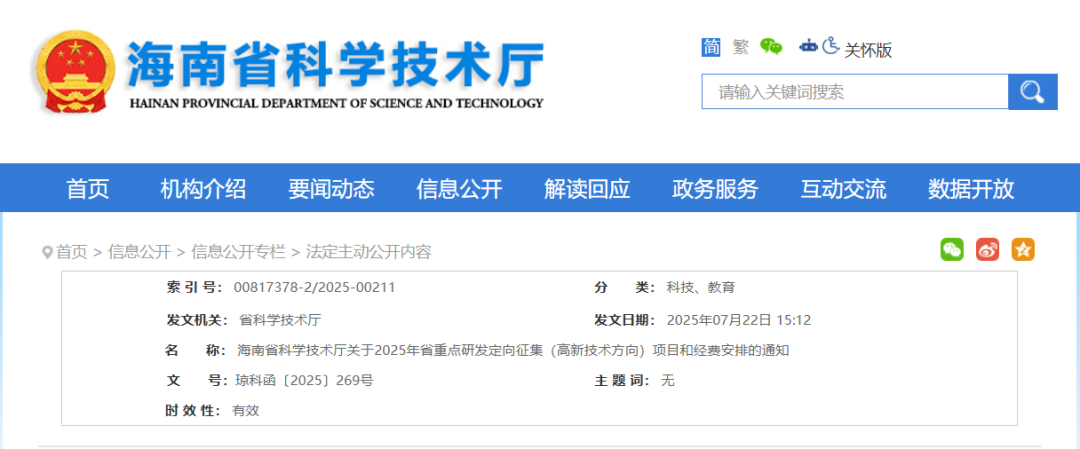Select issuing agency 省科学技术厅

(x=280, y=320)
